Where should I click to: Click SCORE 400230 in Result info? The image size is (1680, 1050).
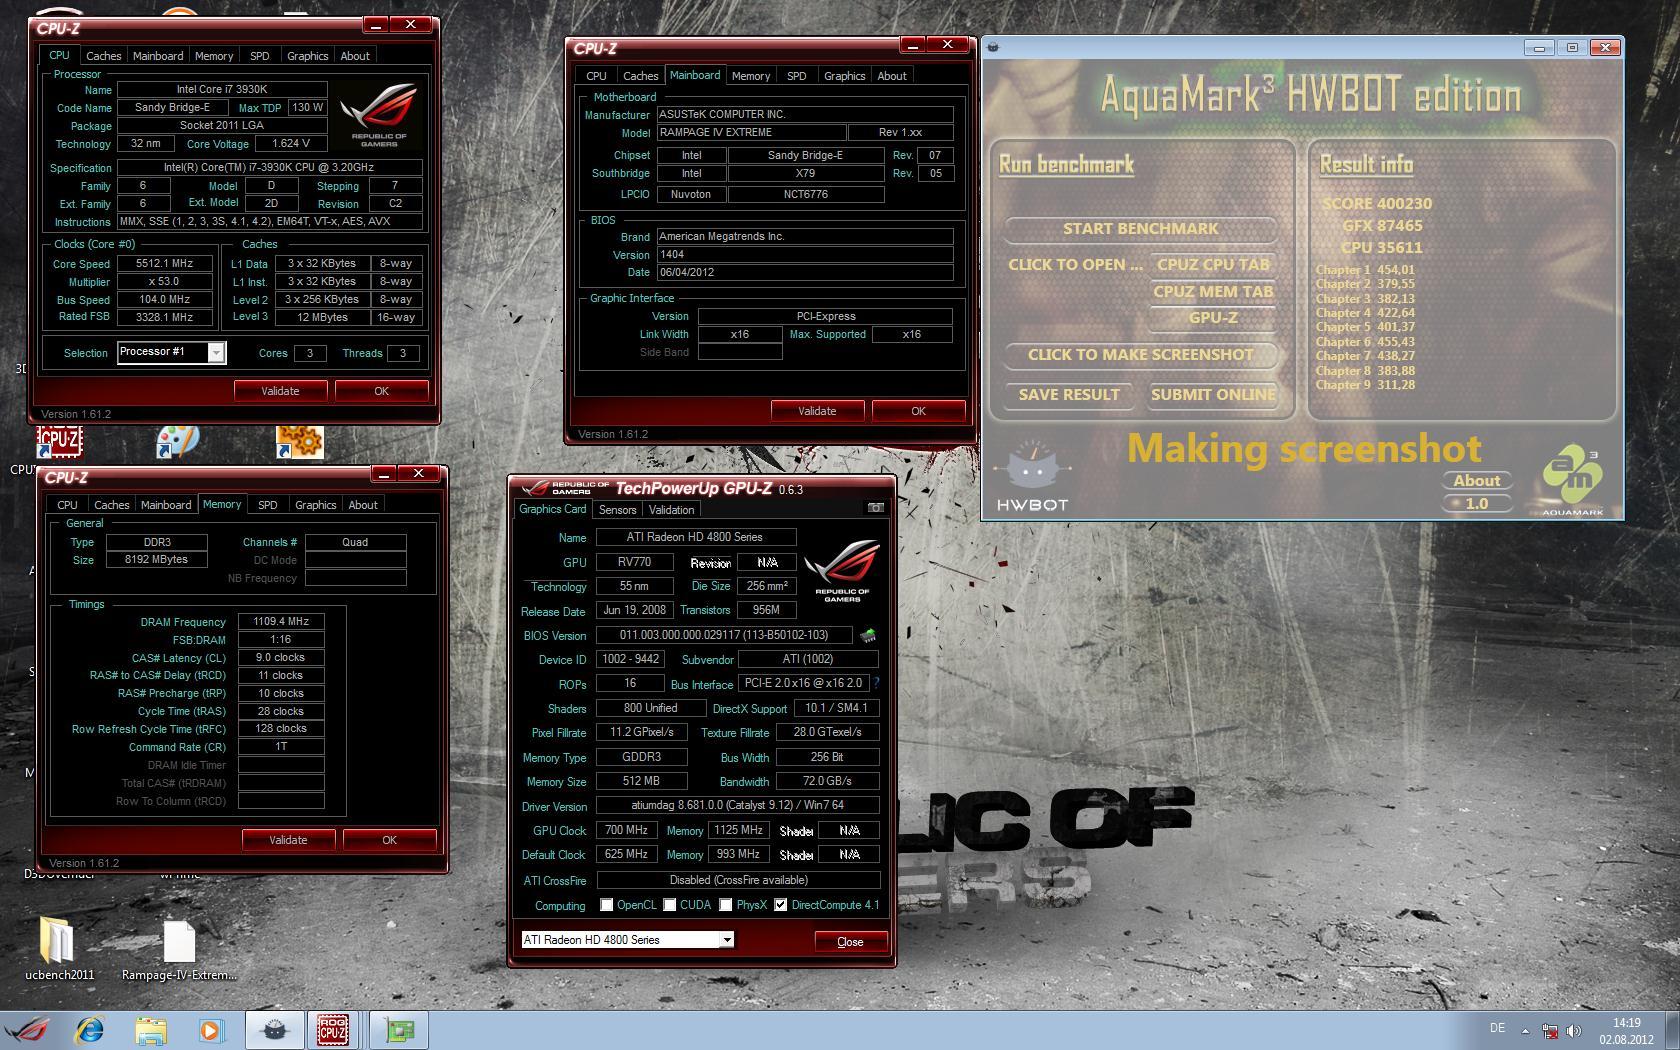[x=1377, y=203]
